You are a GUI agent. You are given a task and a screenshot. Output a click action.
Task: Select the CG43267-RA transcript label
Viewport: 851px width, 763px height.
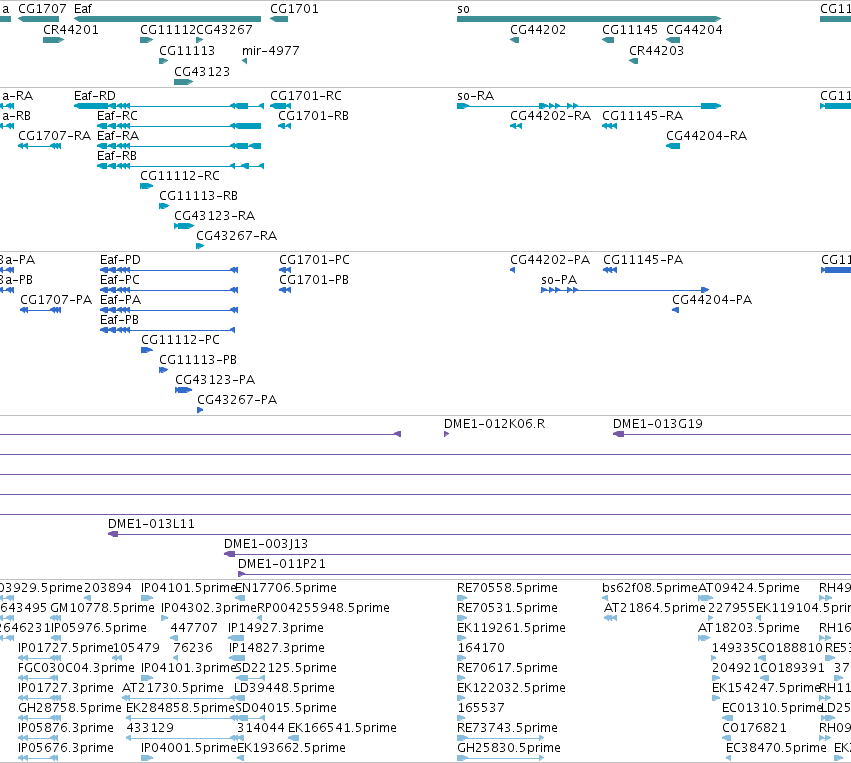point(237,236)
